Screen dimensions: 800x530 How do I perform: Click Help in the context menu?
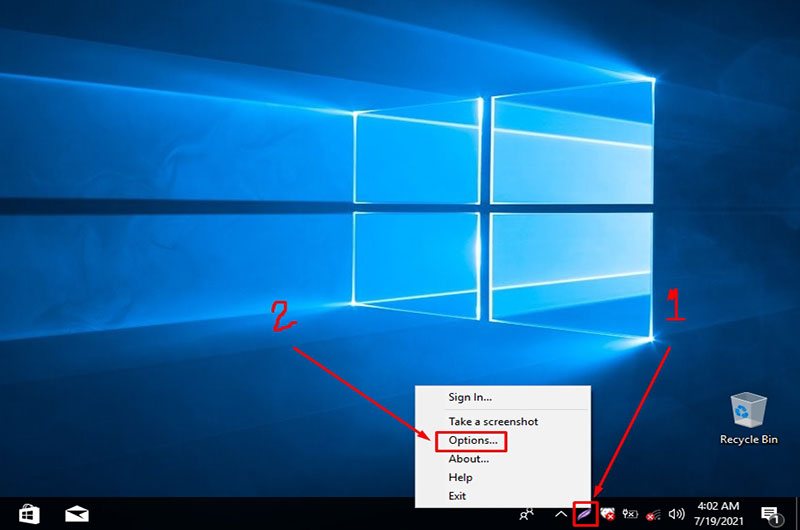pos(503,477)
